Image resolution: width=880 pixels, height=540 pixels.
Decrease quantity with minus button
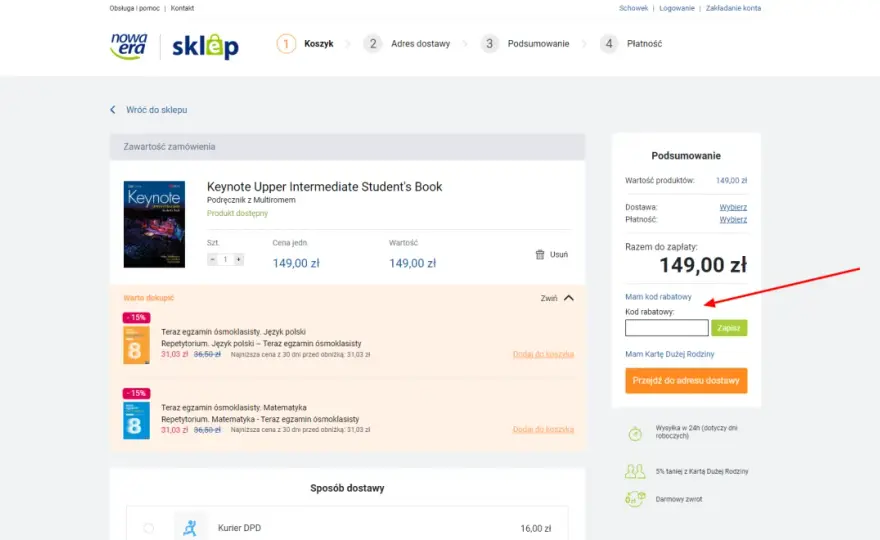coord(212,259)
